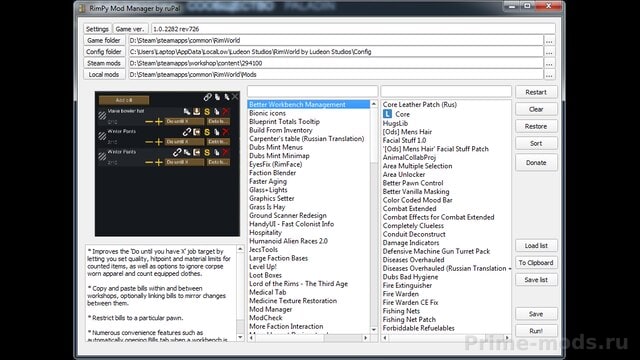Click the Clear button
640x360 pixels.
pos(536,109)
